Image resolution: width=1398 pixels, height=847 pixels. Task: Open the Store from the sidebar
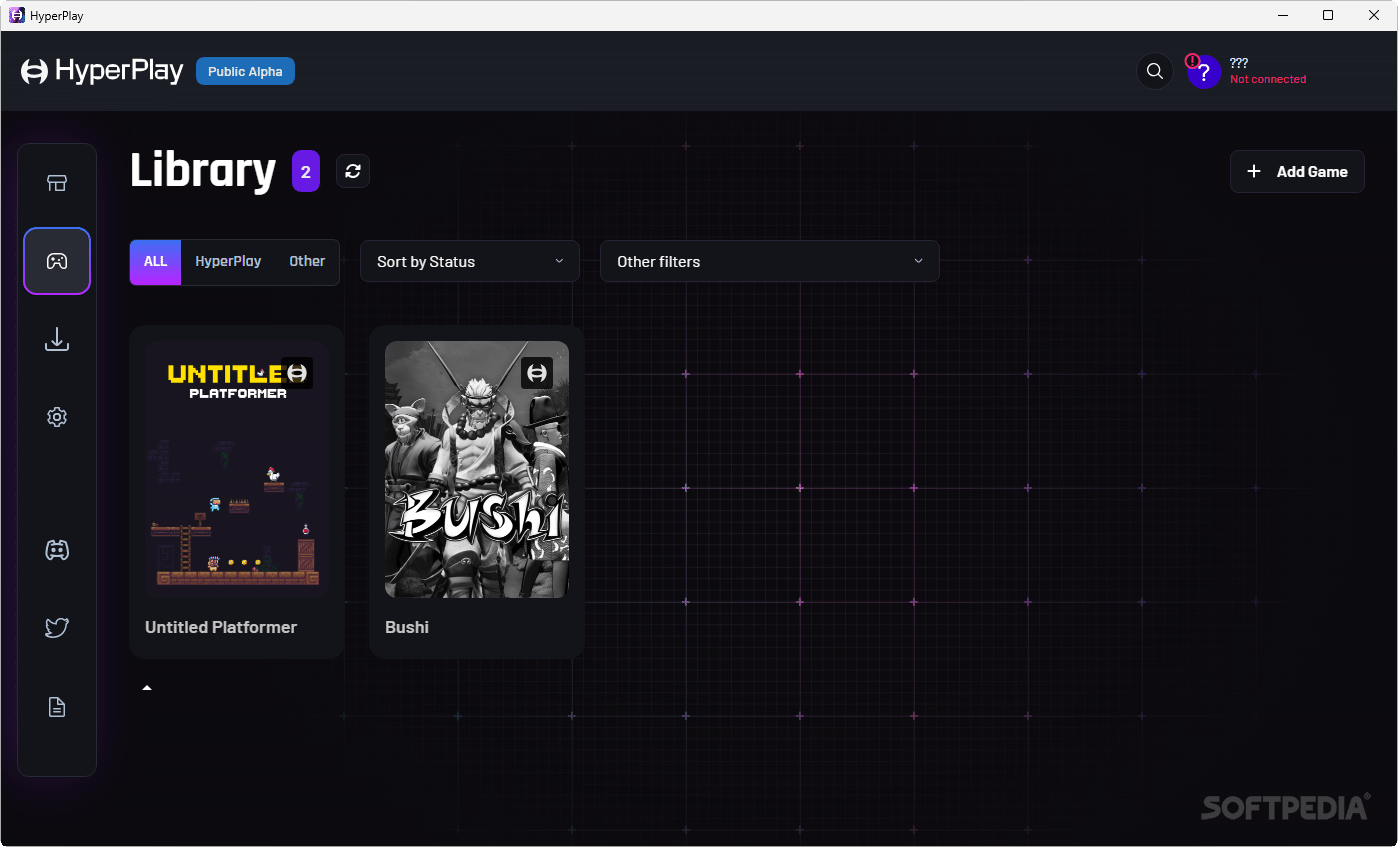click(57, 183)
